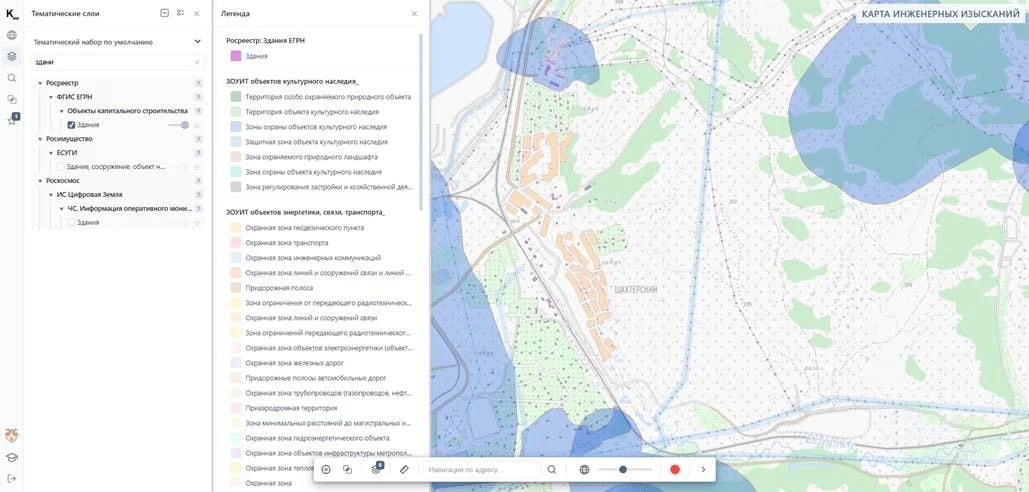This screenshot has width=1029, height=492.
Task: Close the Тематические слои panel
Action: [197, 13]
